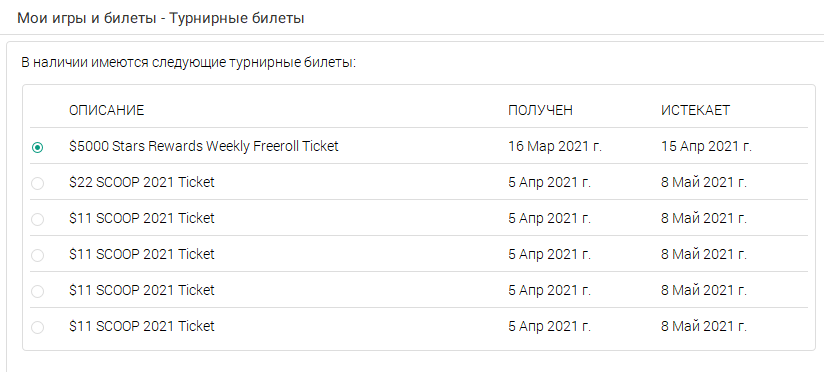Image resolution: width=824 pixels, height=372 pixels.
Task: Select the $5000 Stars Rewards Weekly Freeroll radio button
Action: (x=37, y=148)
